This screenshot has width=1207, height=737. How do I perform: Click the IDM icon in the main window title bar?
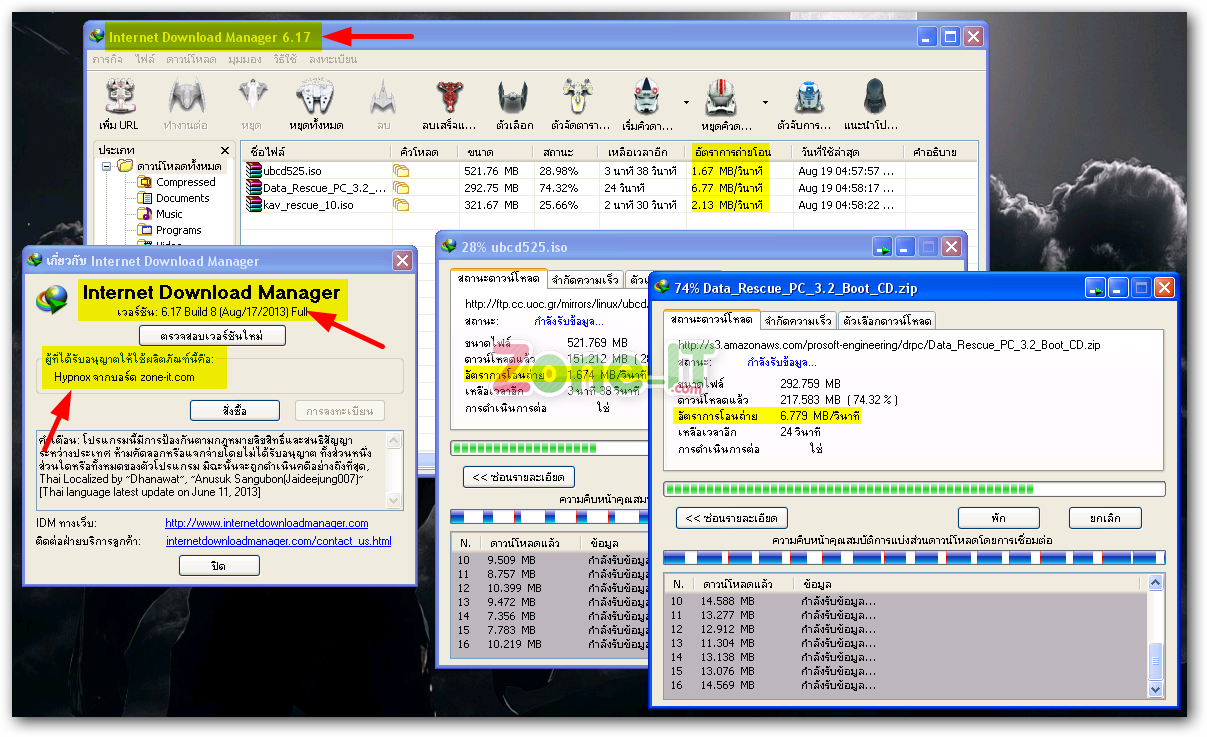click(97, 37)
